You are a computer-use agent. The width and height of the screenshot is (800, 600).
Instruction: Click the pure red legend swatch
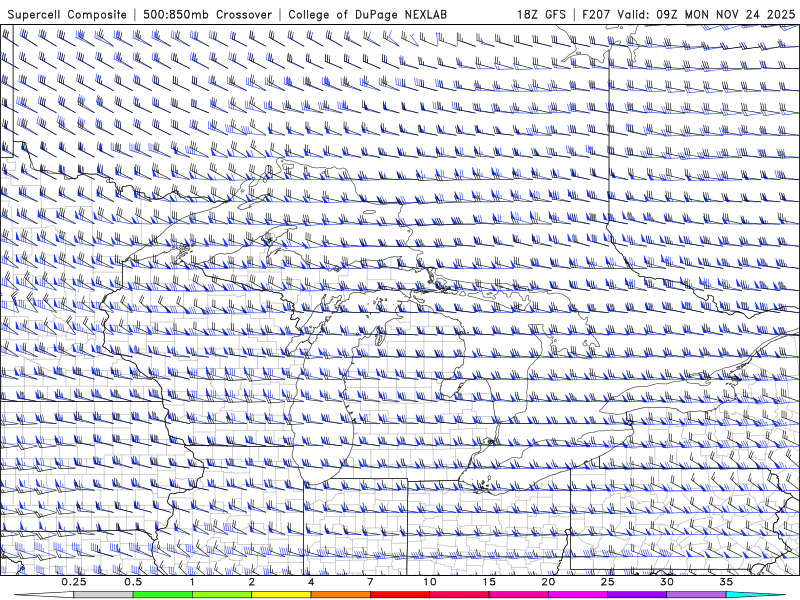pos(400,595)
